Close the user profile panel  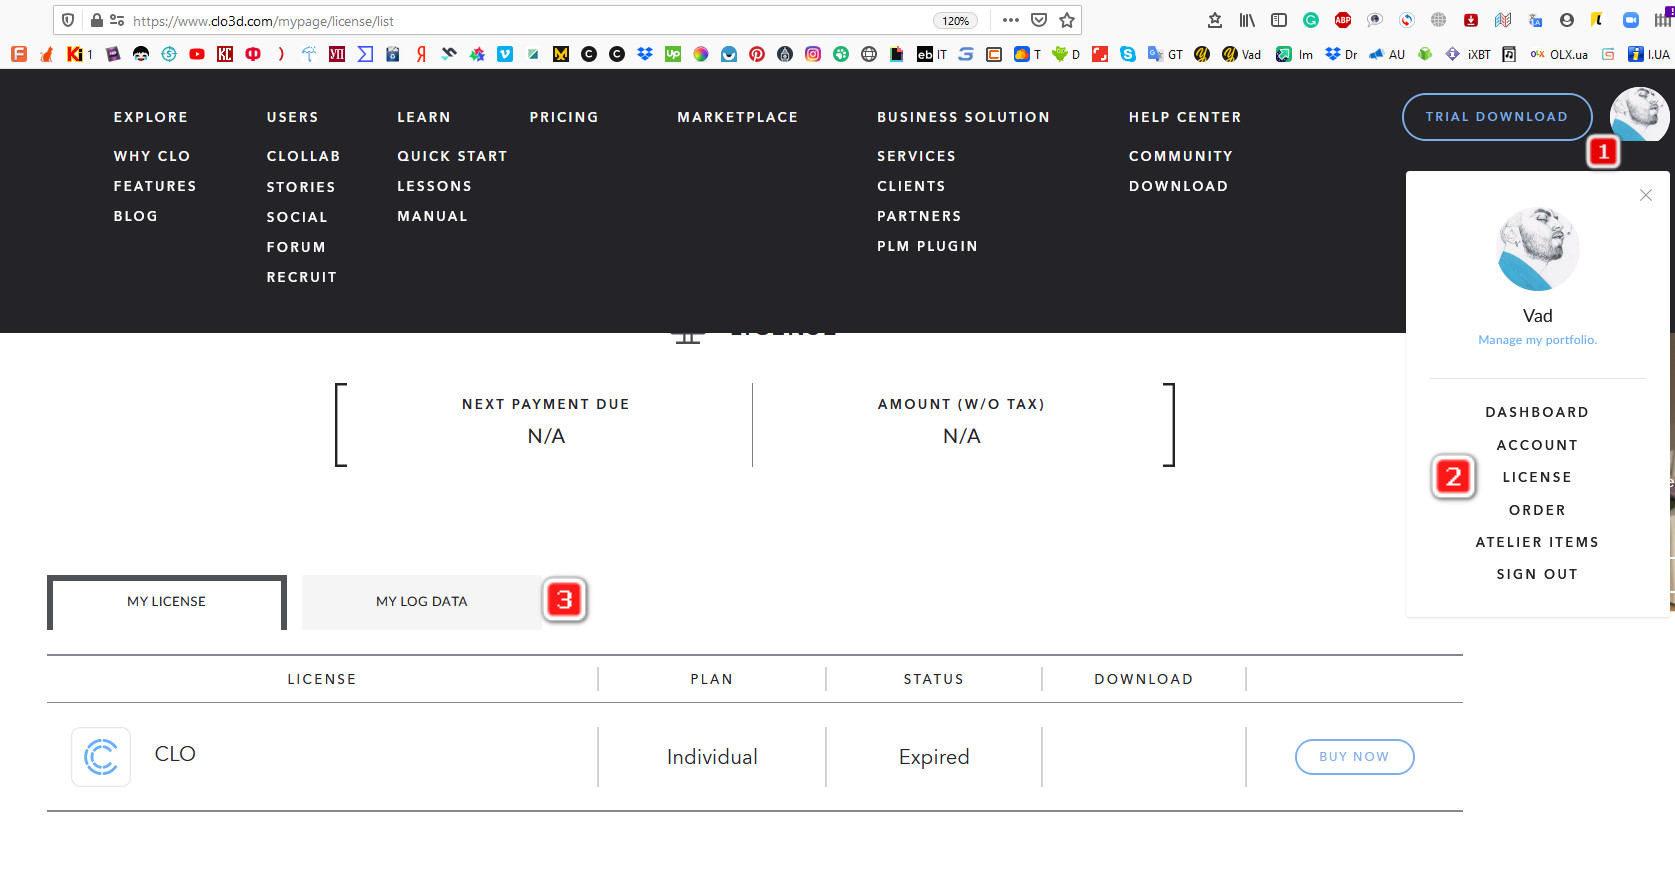coord(1646,195)
